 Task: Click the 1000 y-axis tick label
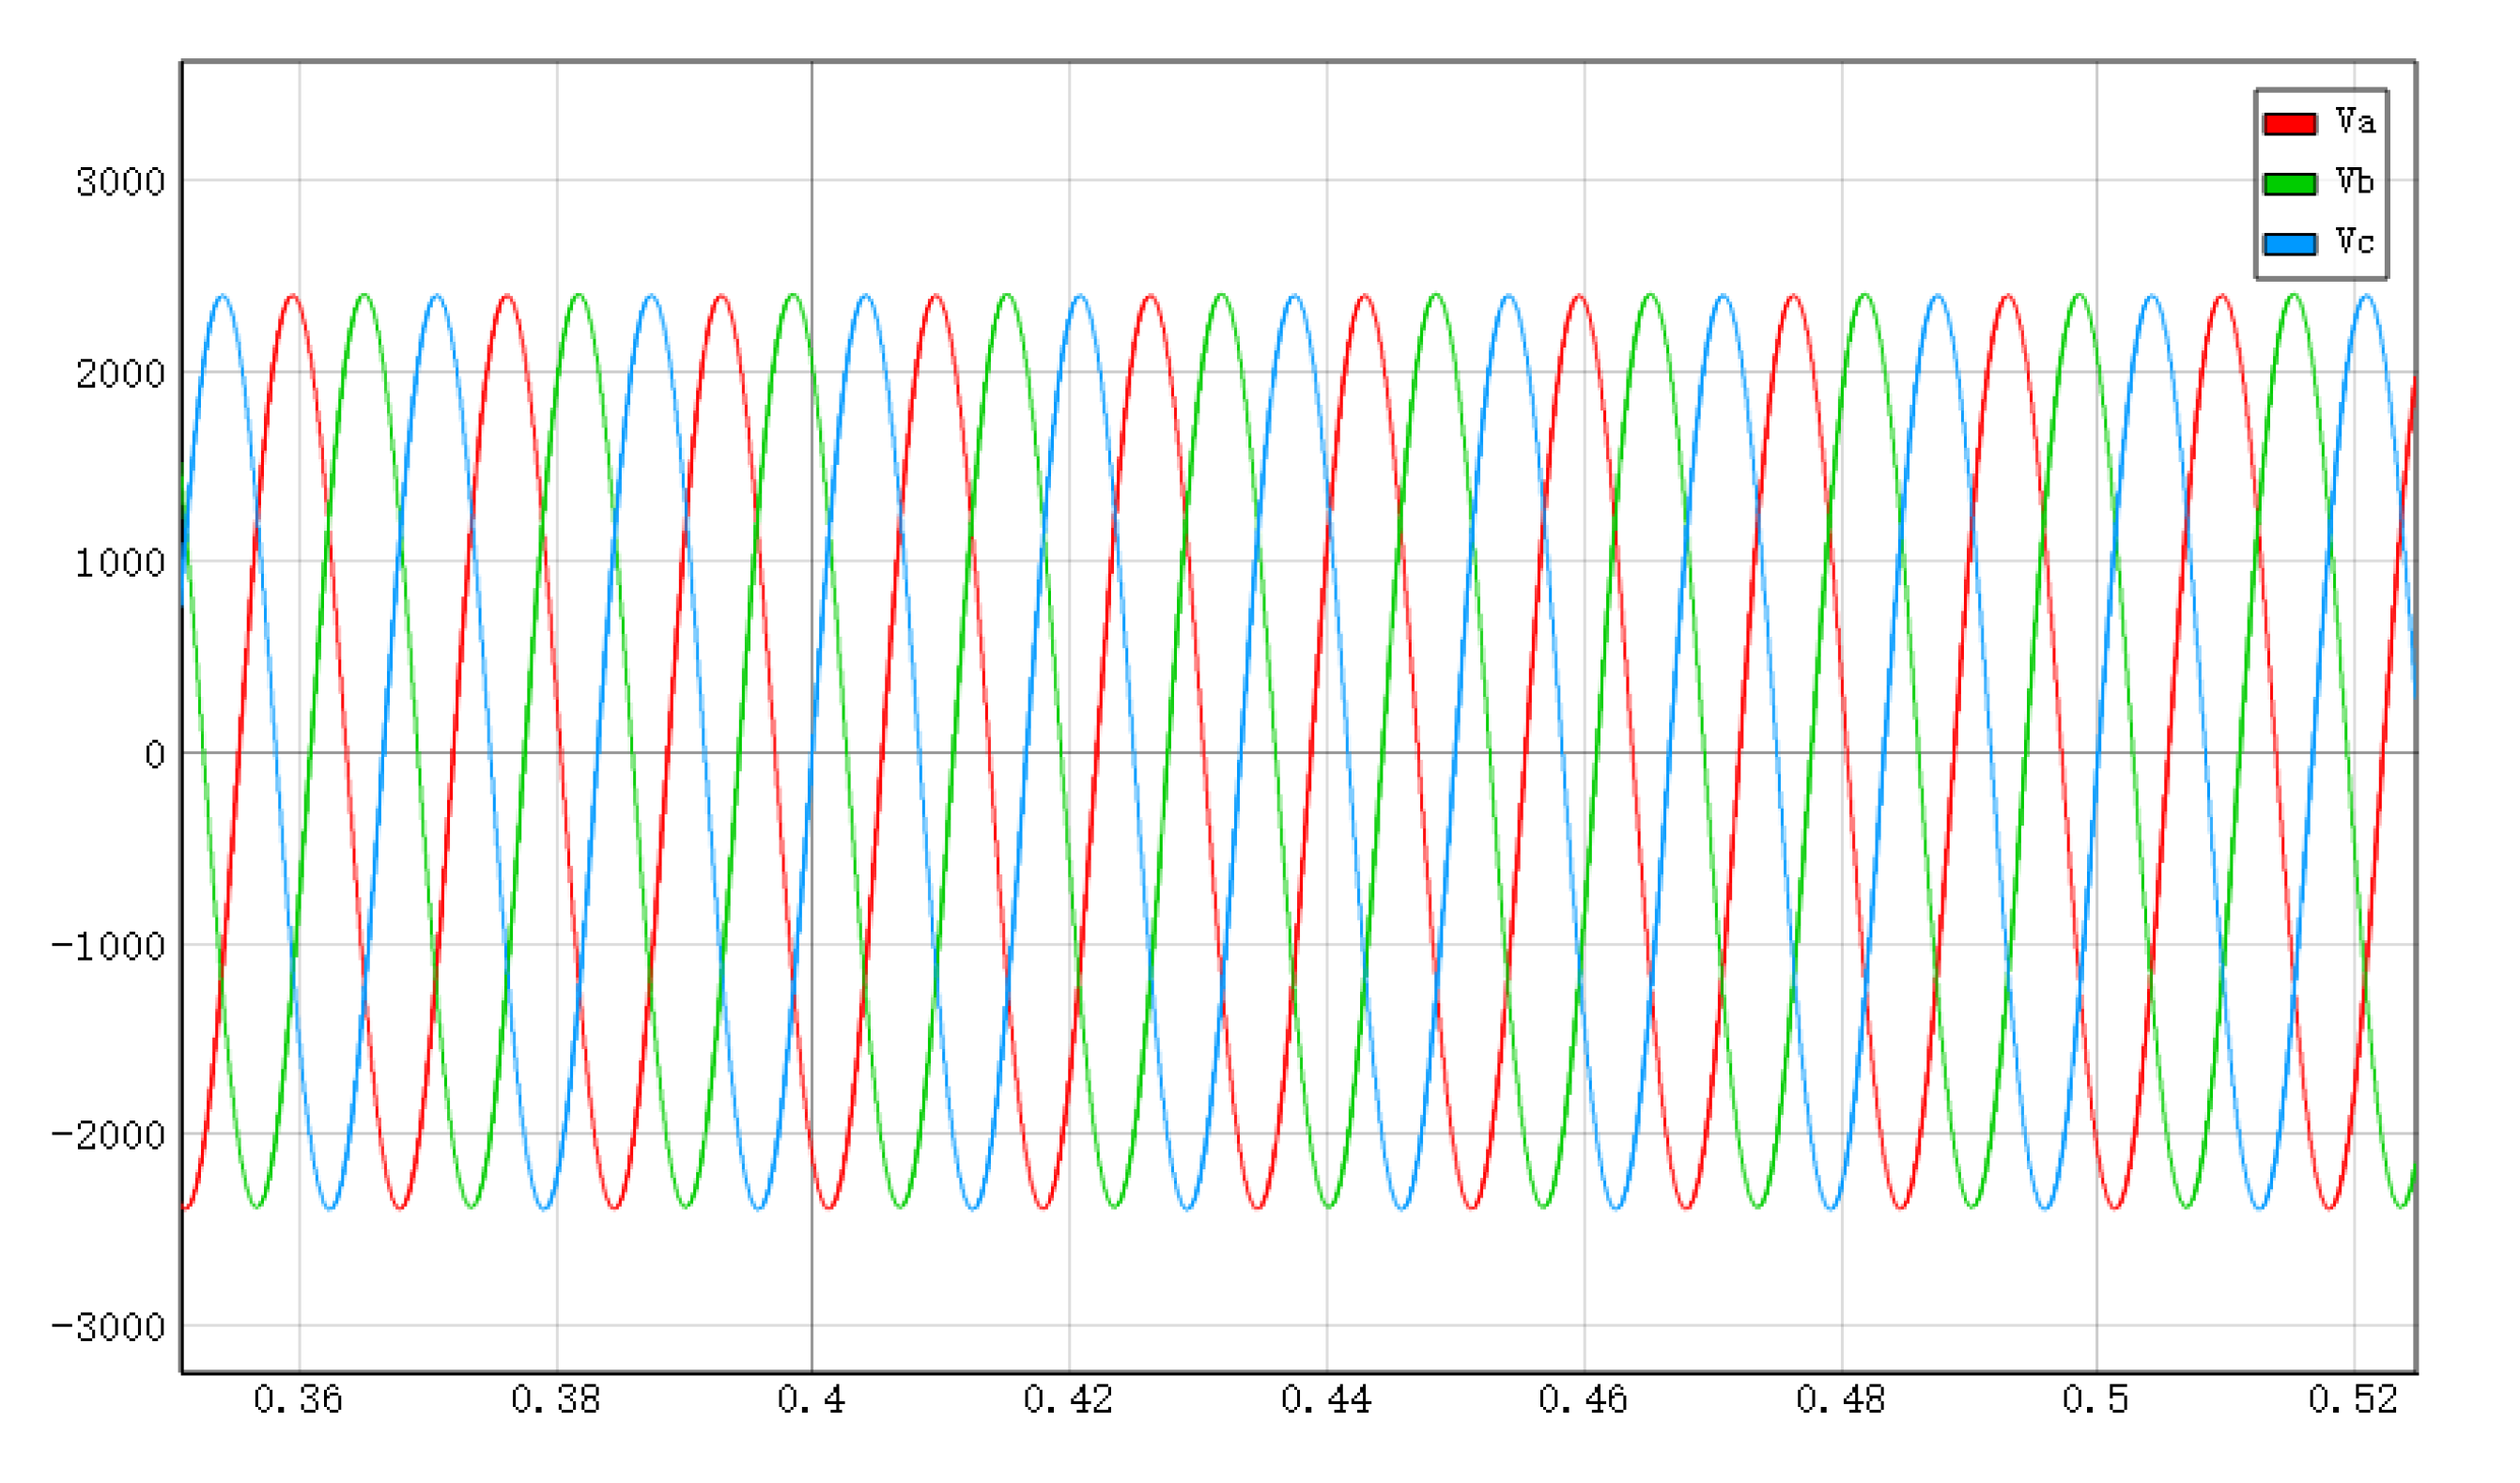coord(121,564)
